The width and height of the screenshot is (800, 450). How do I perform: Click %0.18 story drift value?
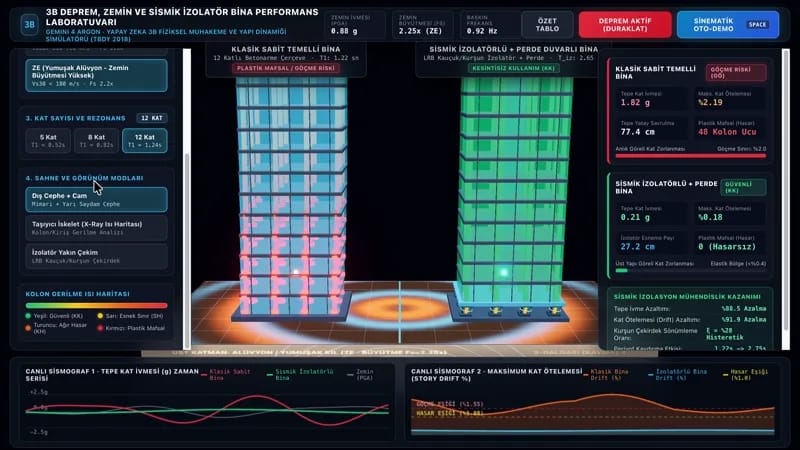[x=711, y=217]
